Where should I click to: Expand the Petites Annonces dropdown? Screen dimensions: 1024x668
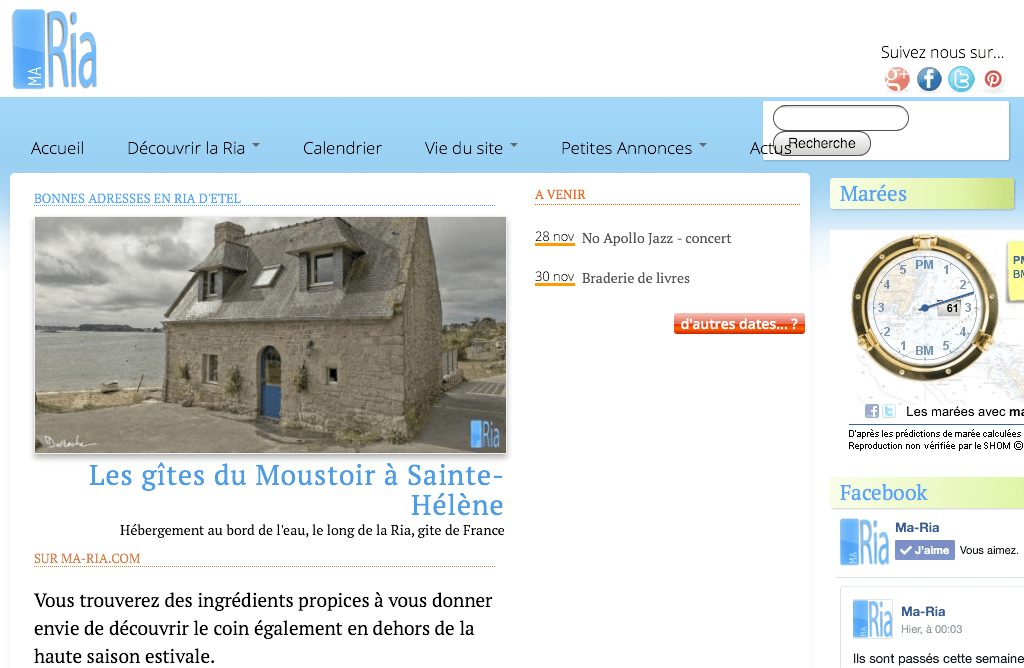633,148
